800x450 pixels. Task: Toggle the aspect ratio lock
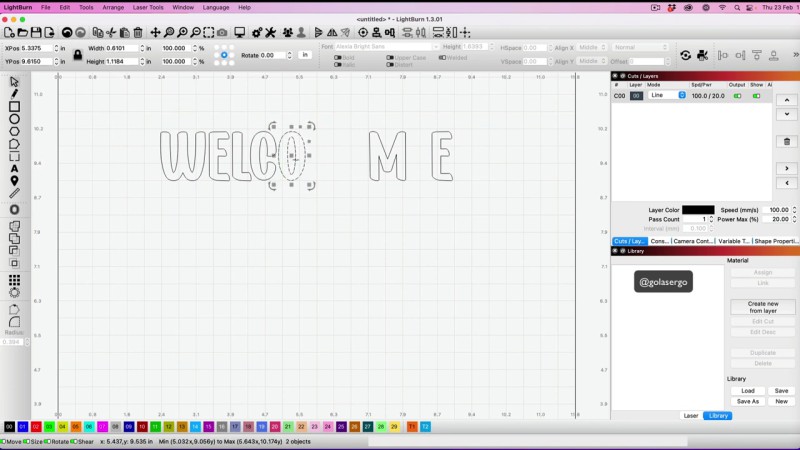pos(77,54)
